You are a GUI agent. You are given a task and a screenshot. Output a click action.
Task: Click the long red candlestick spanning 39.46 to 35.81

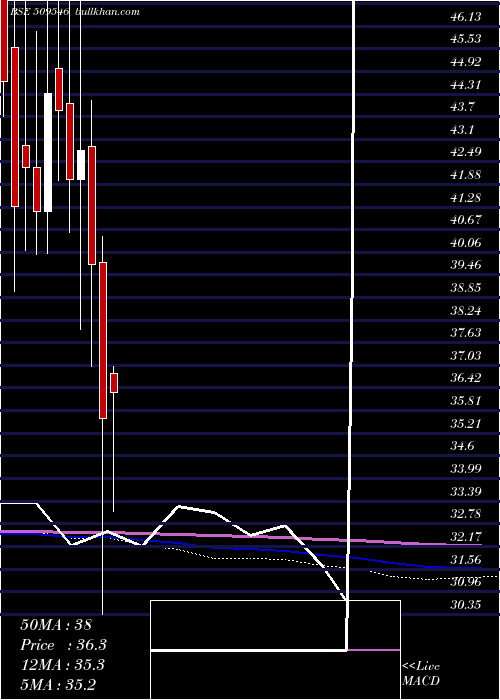click(103, 341)
